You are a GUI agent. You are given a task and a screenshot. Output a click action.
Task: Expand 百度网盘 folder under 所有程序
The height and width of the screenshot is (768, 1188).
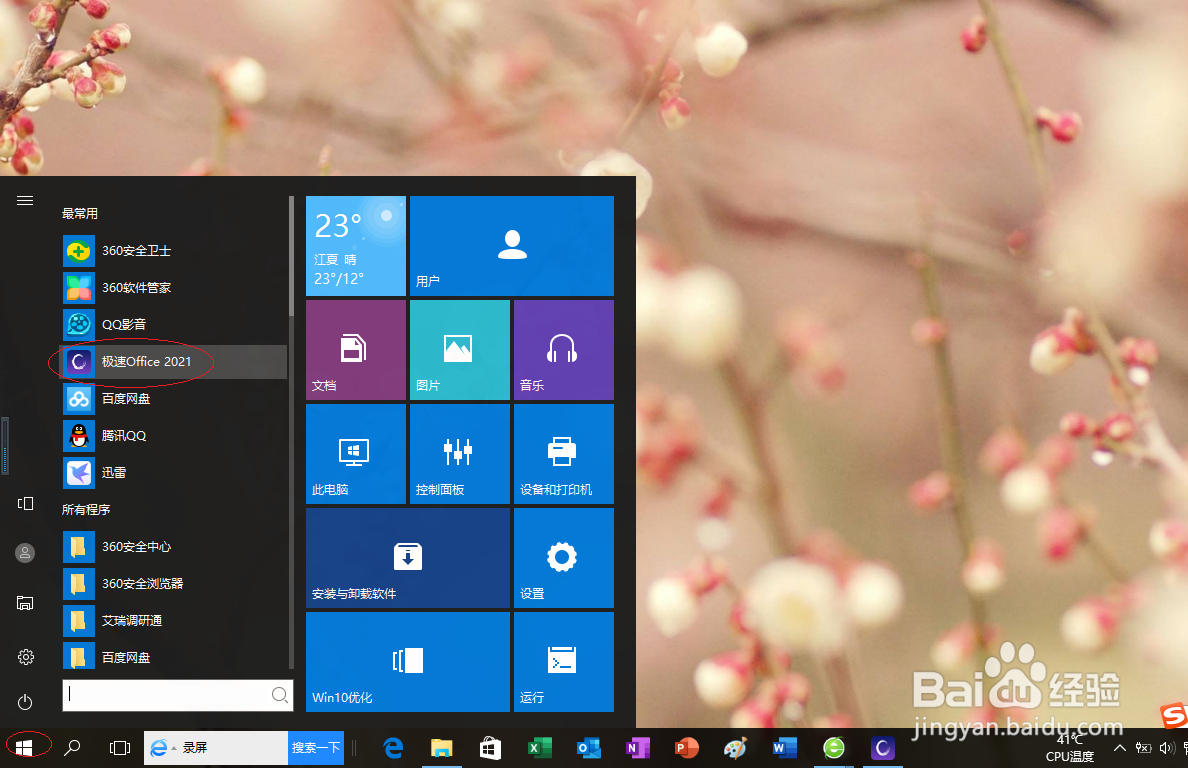click(174, 657)
